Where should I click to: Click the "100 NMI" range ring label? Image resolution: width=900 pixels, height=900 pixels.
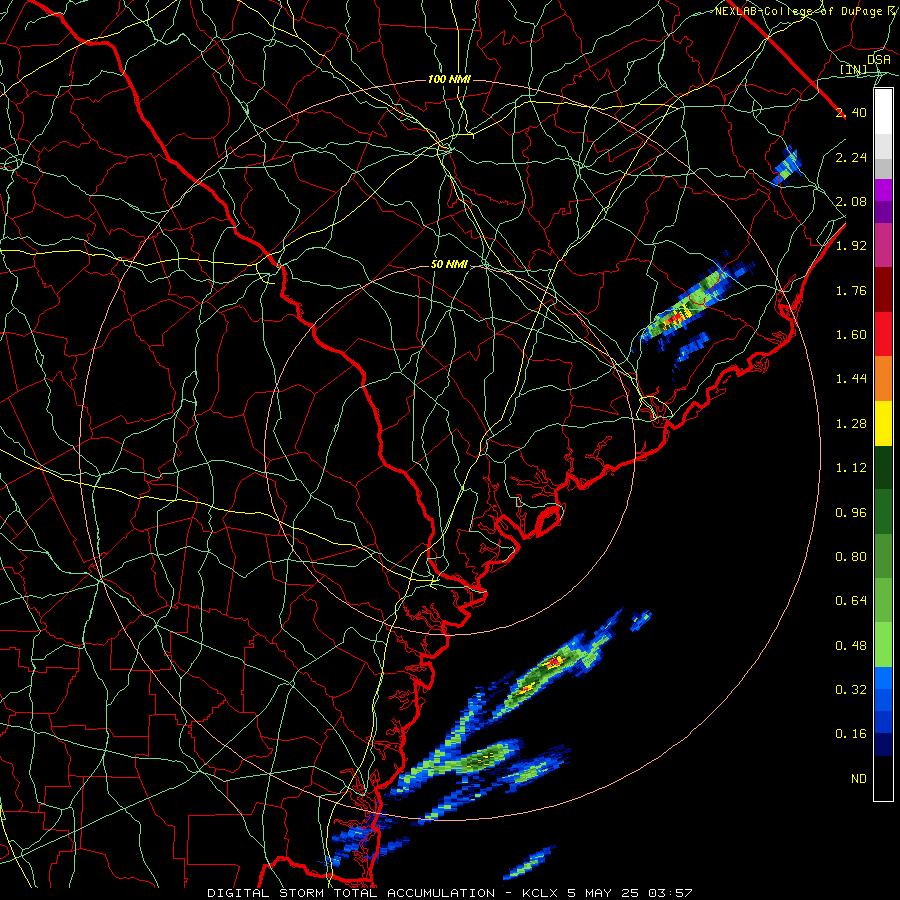[449, 79]
